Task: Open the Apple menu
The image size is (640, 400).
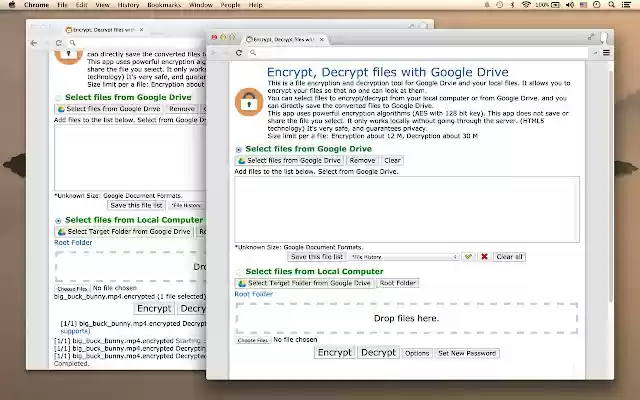Action: click(x=12, y=5)
